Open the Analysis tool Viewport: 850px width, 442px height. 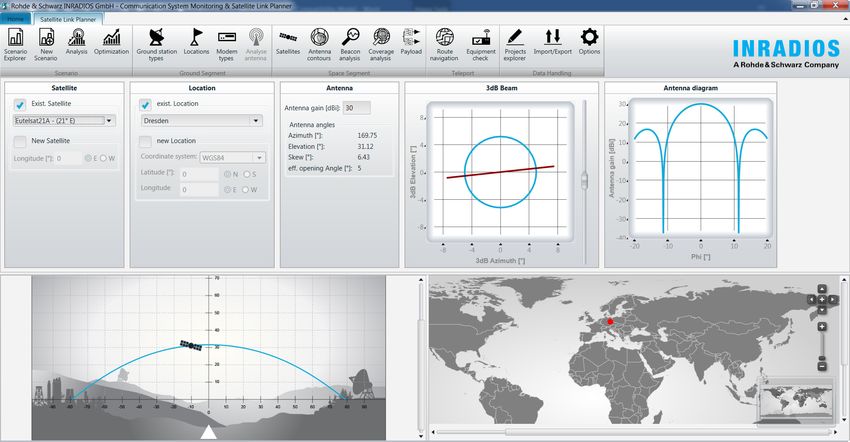pos(76,42)
